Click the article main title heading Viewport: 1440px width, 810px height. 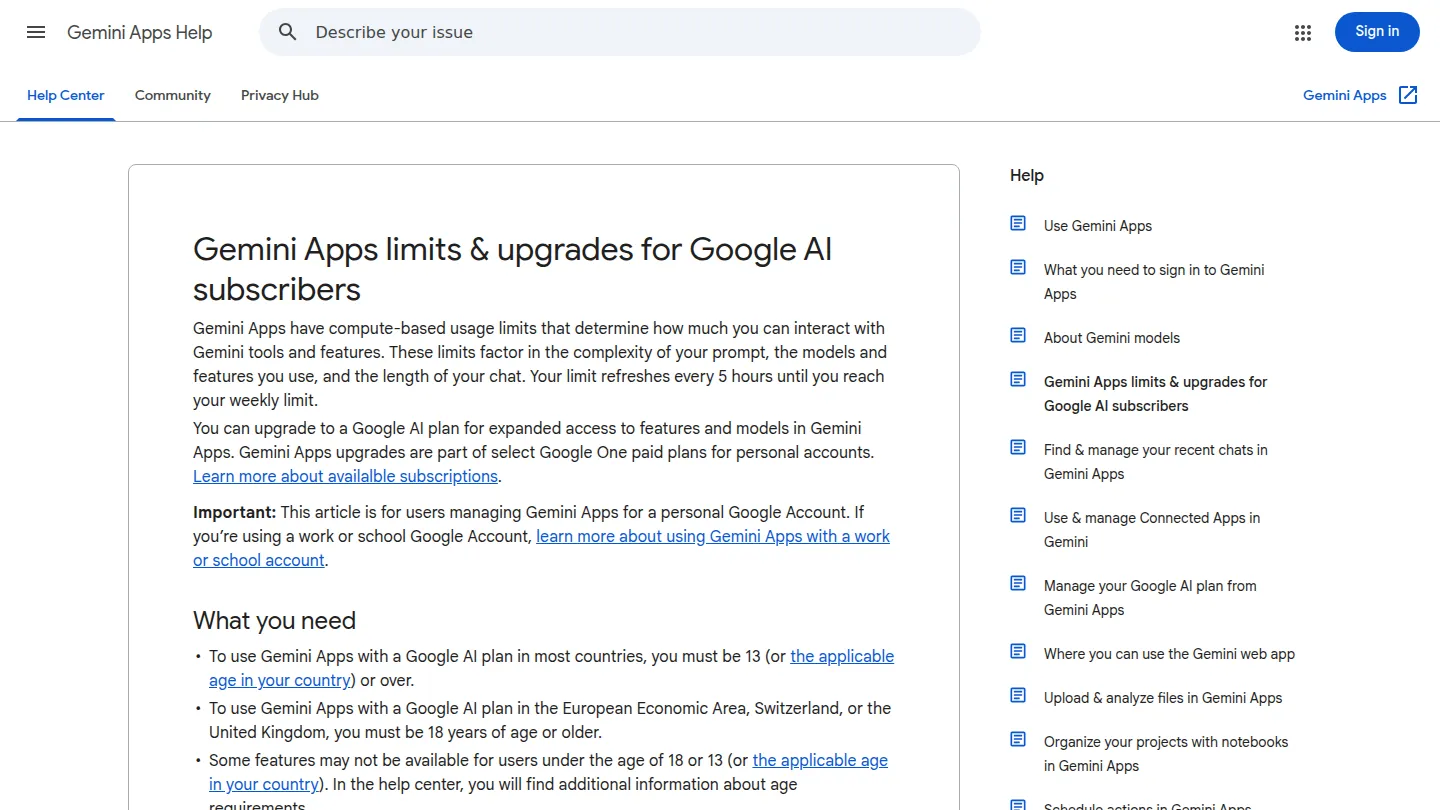[512, 269]
